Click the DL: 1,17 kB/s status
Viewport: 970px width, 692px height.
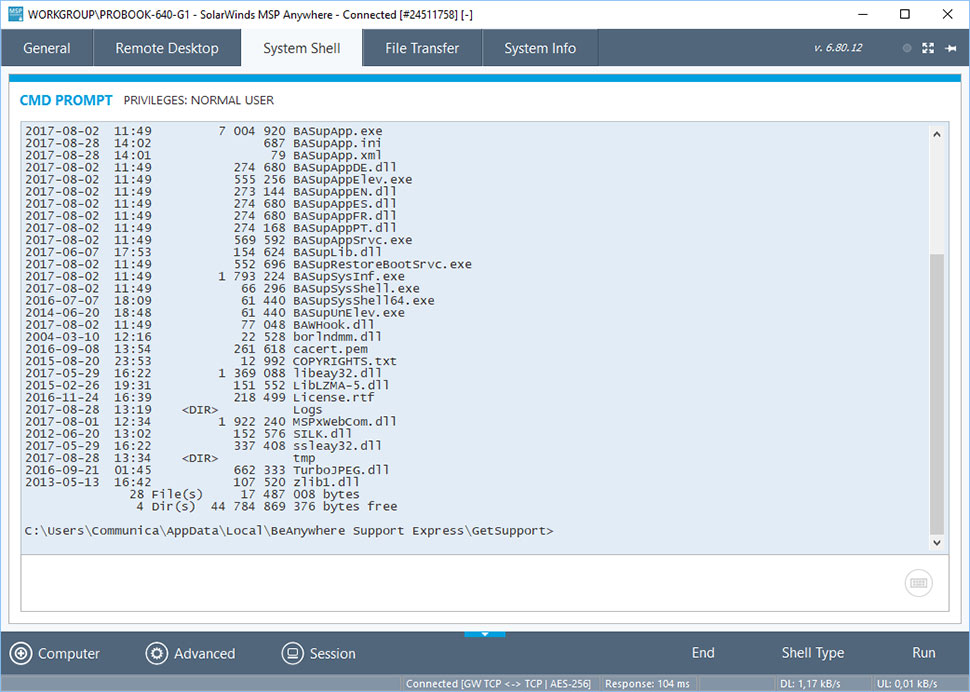click(810, 683)
